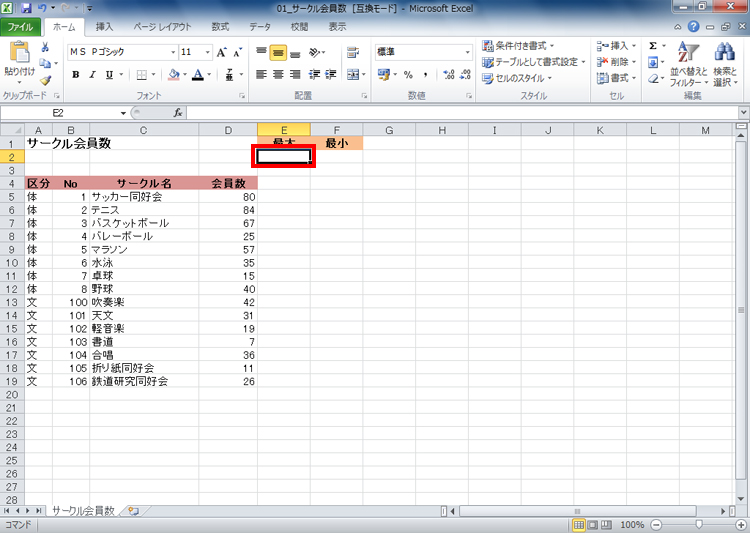Viewport: 750px width, 533px height.
Task: Open セルのスタイル cell styles menu
Action: point(517,78)
